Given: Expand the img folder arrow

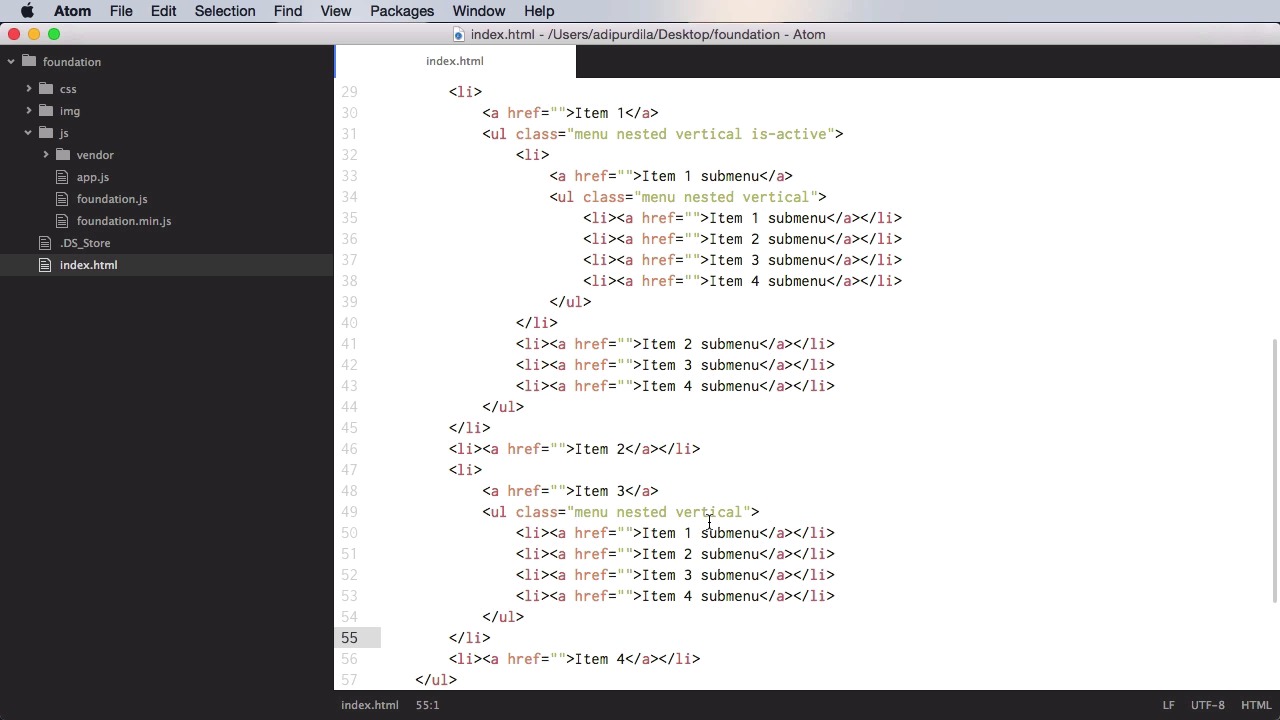Looking at the screenshot, I should coord(29,111).
